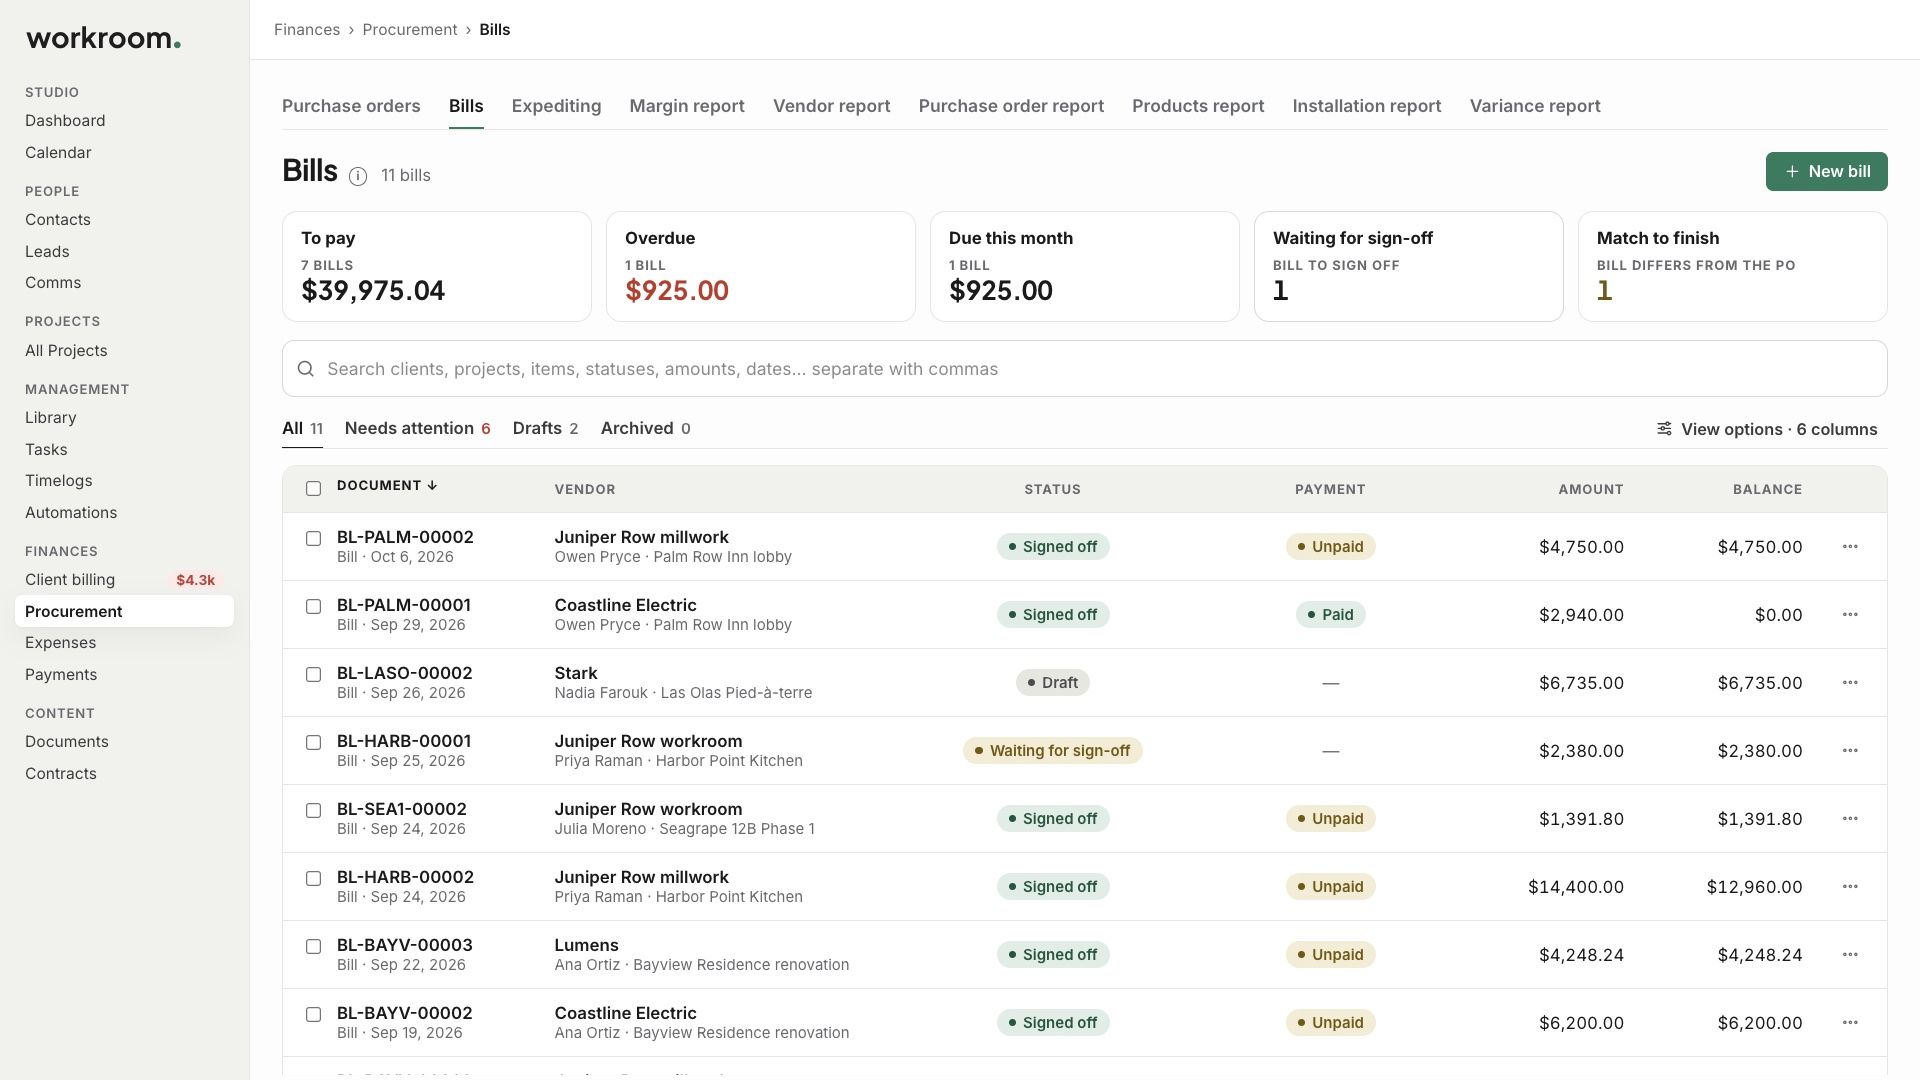1920x1080 pixels.
Task: Open the Expediting tab
Action: click(556, 106)
